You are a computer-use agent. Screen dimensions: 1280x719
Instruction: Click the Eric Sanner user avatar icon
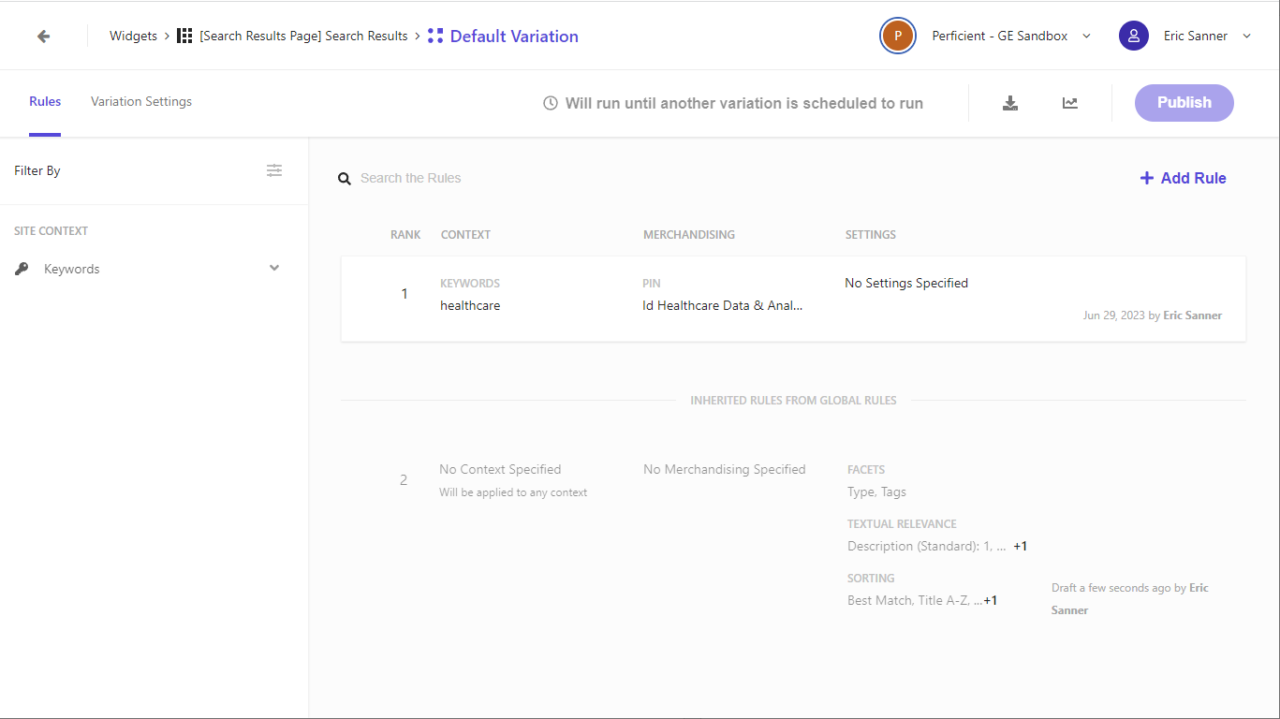[x=1133, y=35]
